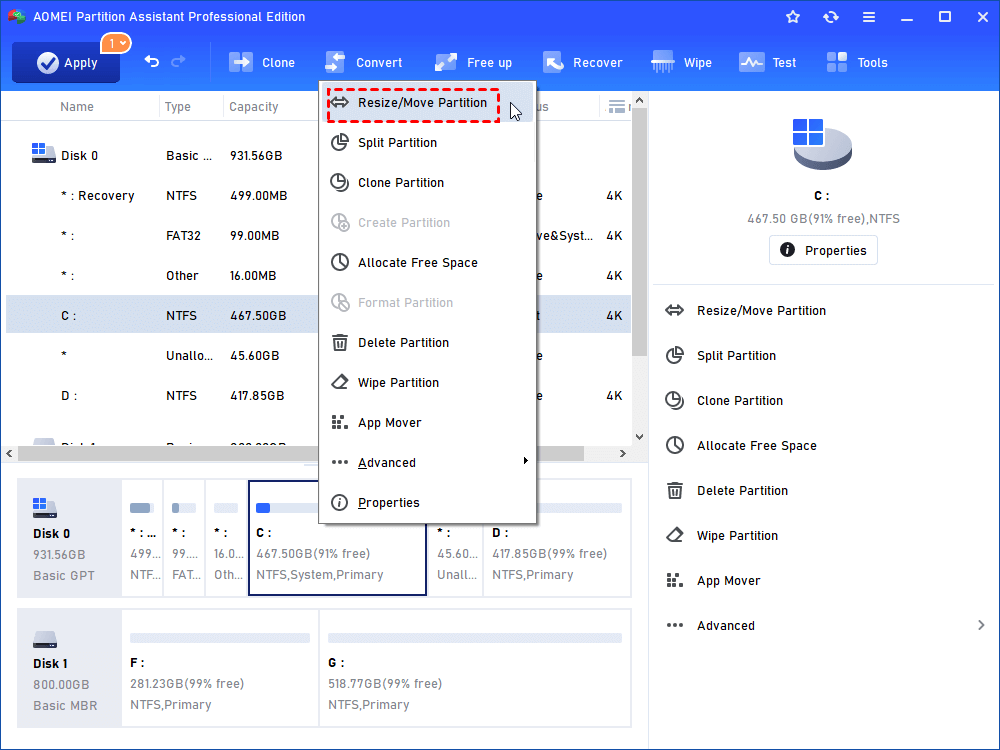Click the favorites star icon in title bar
Viewport: 1000px width, 750px height.
[x=793, y=17]
